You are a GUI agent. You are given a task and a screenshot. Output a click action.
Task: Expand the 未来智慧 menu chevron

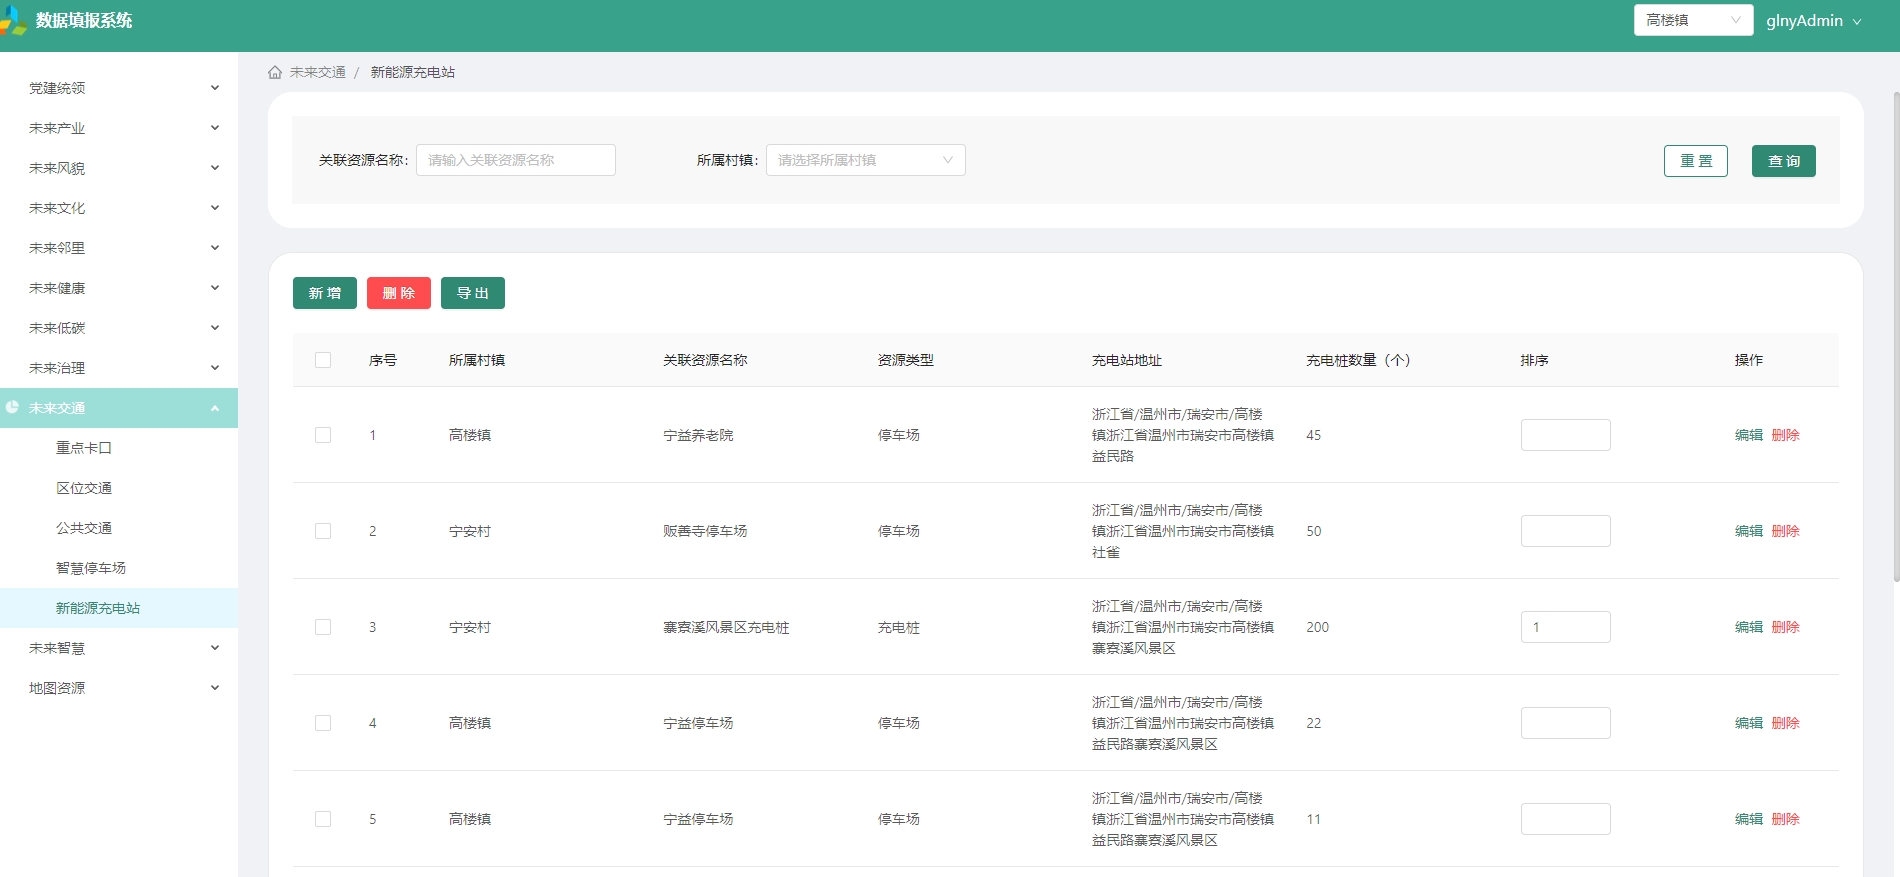(x=214, y=648)
